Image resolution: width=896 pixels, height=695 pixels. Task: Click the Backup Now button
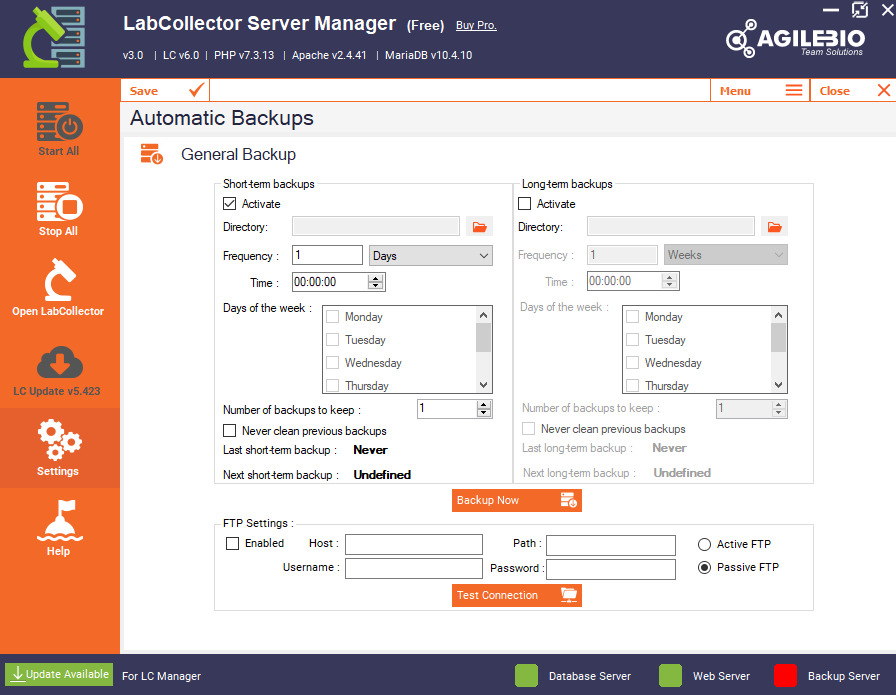point(517,500)
